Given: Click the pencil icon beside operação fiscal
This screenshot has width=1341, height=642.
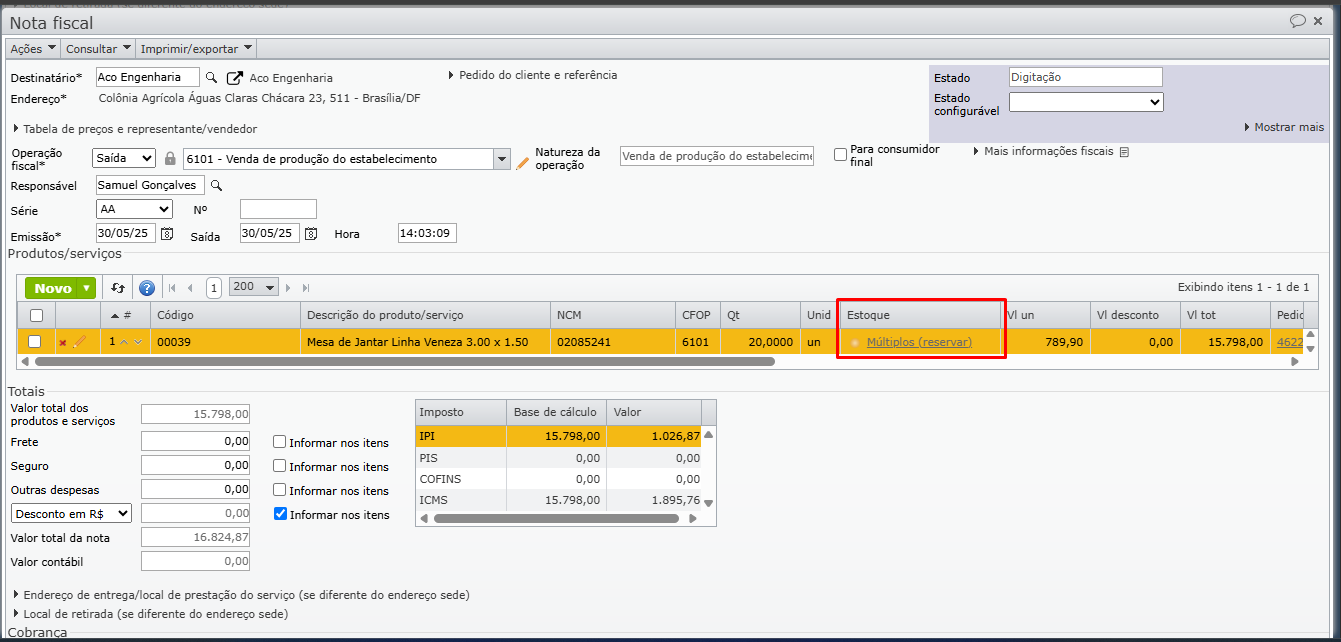Looking at the screenshot, I should click(x=522, y=160).
